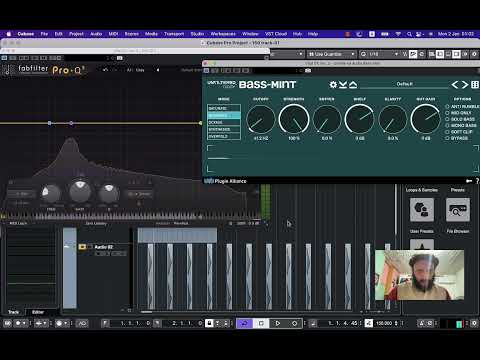Toggle the right zone visibility icon
480x360 pixels.
pos(456,54)
